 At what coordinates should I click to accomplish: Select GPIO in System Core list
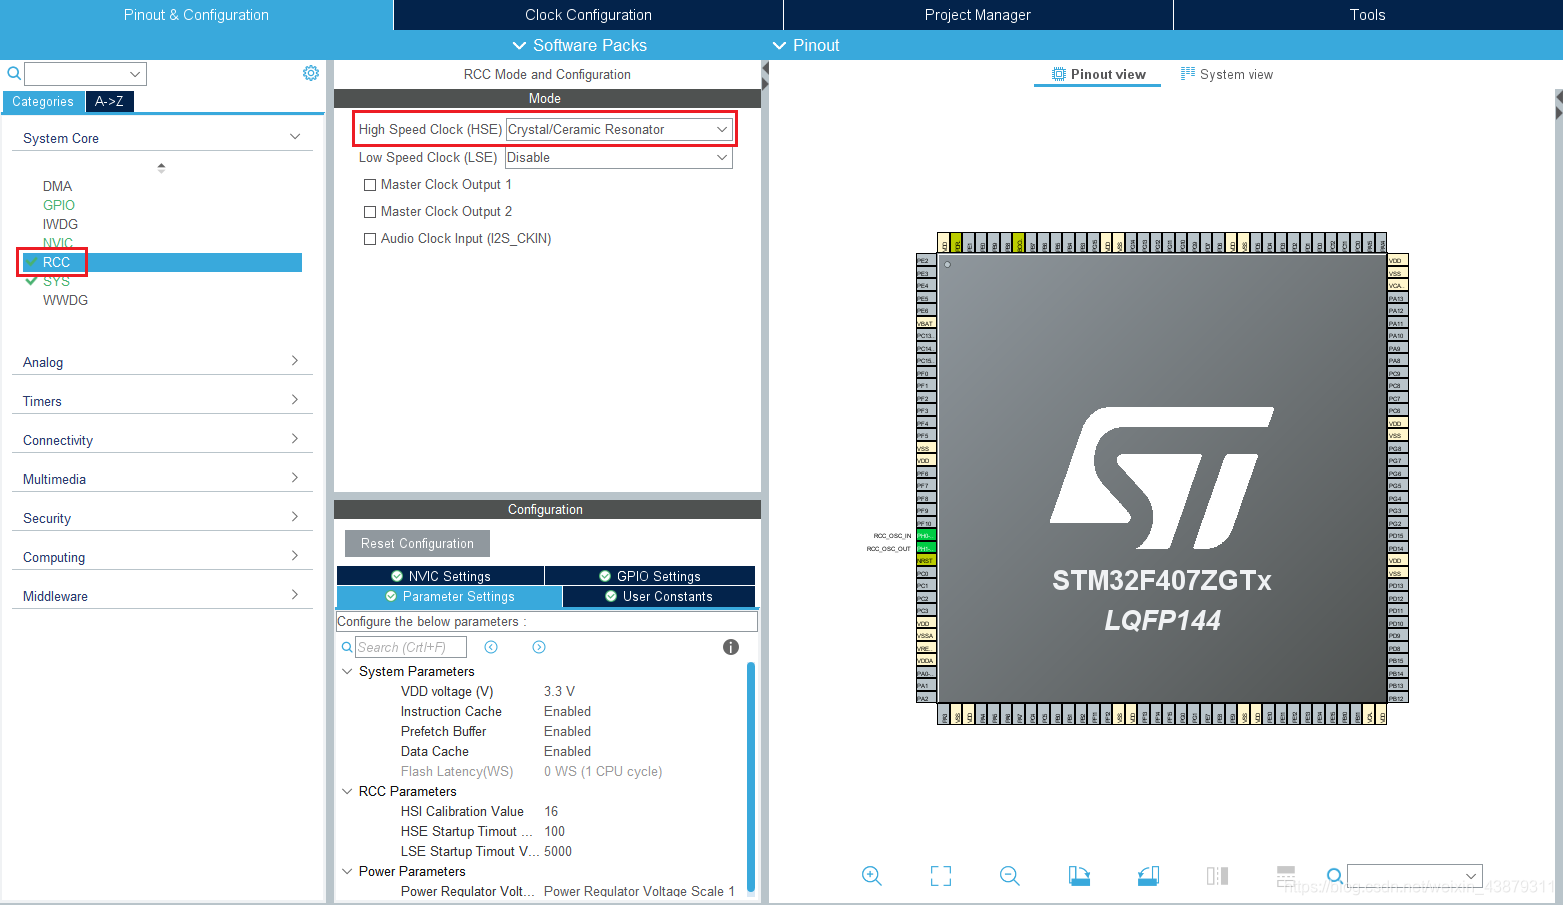(59, 205)
